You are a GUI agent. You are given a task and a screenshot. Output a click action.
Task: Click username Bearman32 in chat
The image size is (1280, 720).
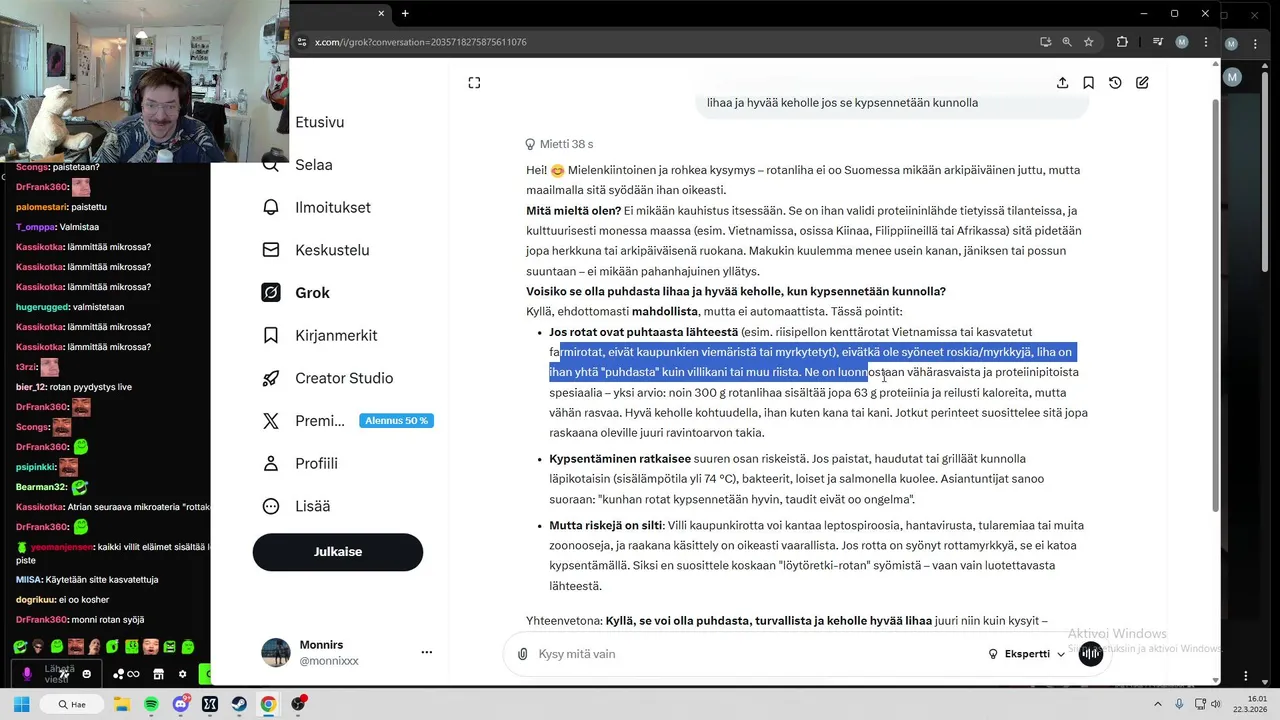coord(39,487)
